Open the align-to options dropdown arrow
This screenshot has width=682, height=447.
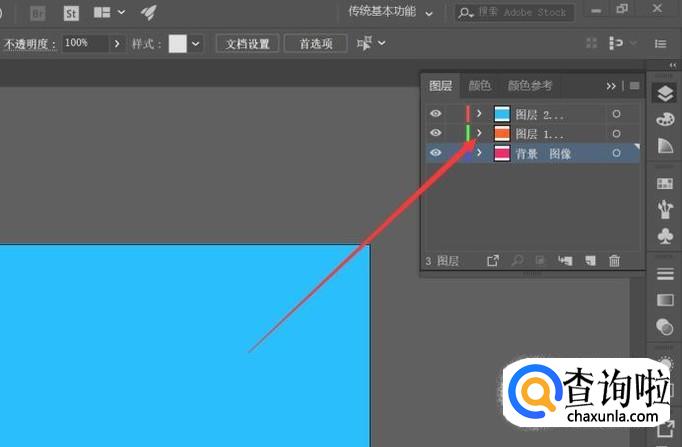[381, 43]
